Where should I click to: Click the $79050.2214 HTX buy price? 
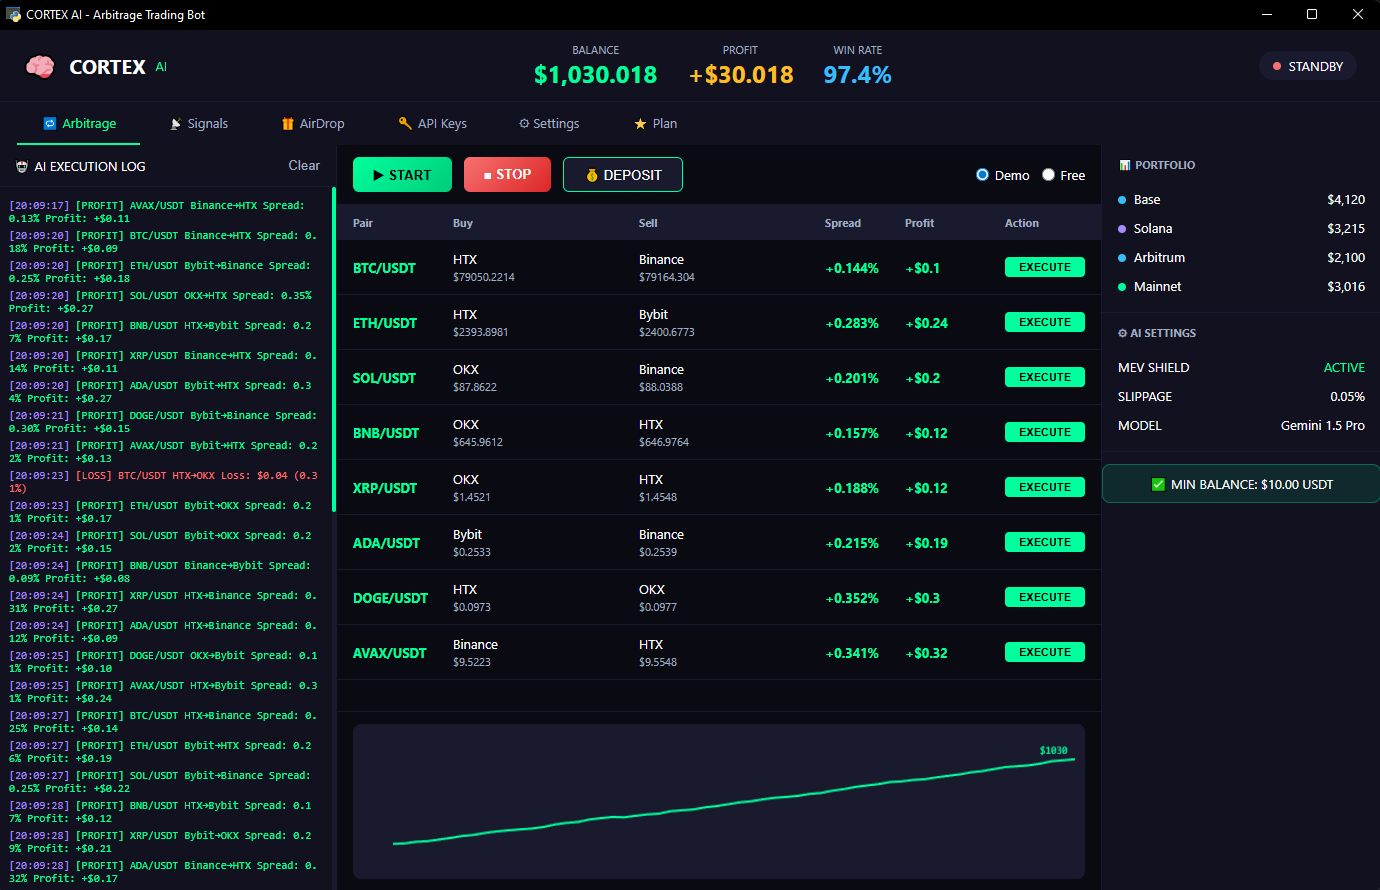tap(484, 277)
